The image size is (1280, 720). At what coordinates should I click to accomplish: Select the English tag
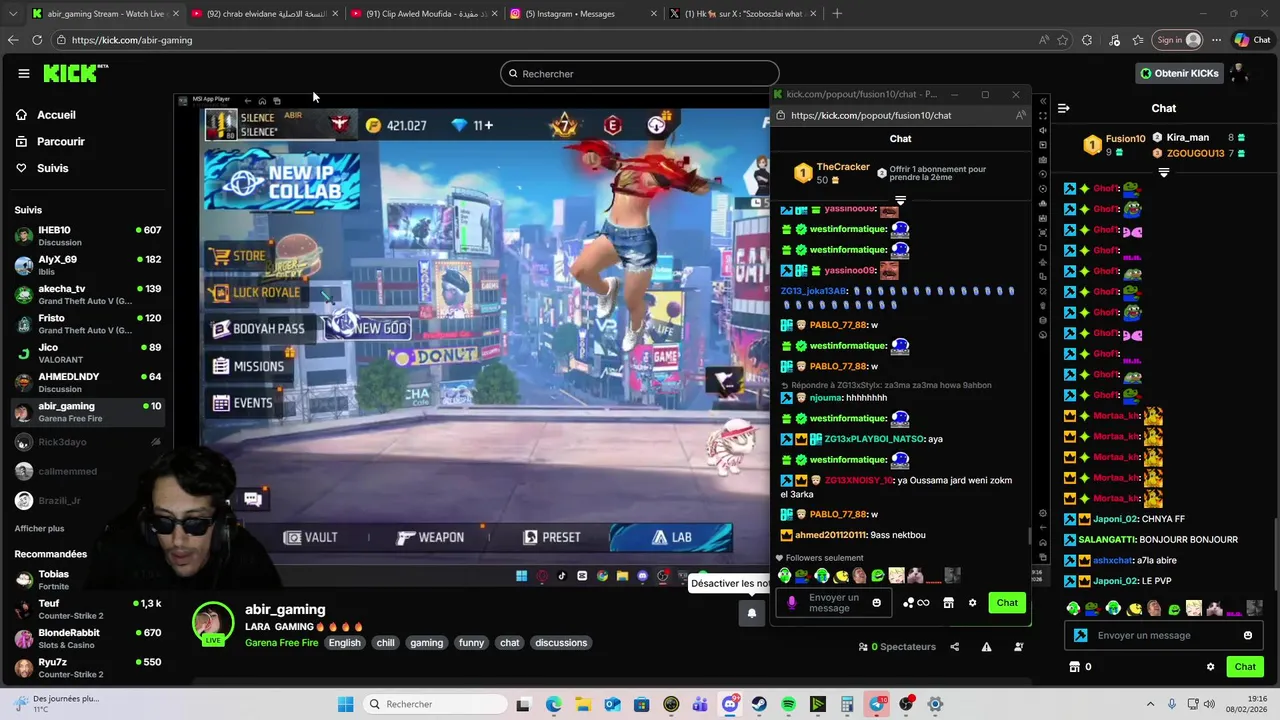pyautogui.click(x=344, y=643)
